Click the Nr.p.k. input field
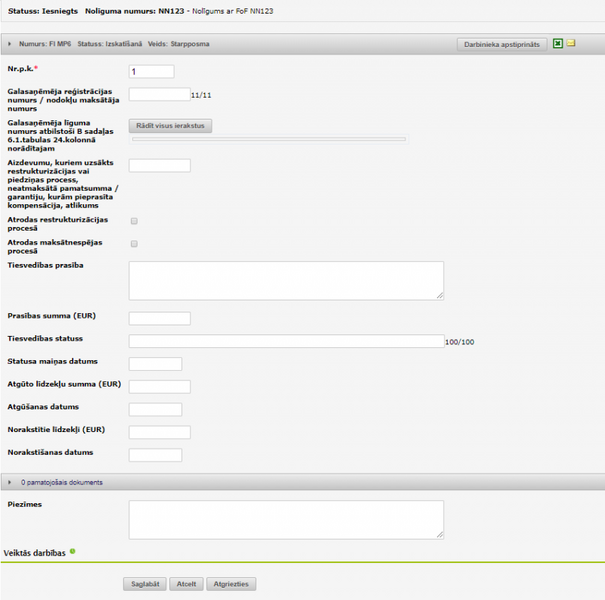 (x=151, y=72)
